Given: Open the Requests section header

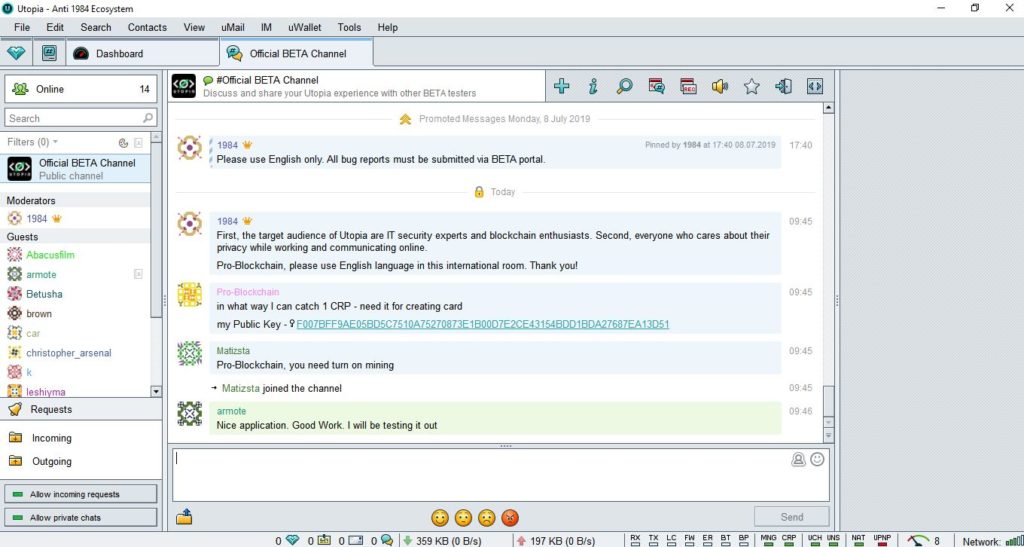Looking at the screenshot, I should tap(81, 409).
